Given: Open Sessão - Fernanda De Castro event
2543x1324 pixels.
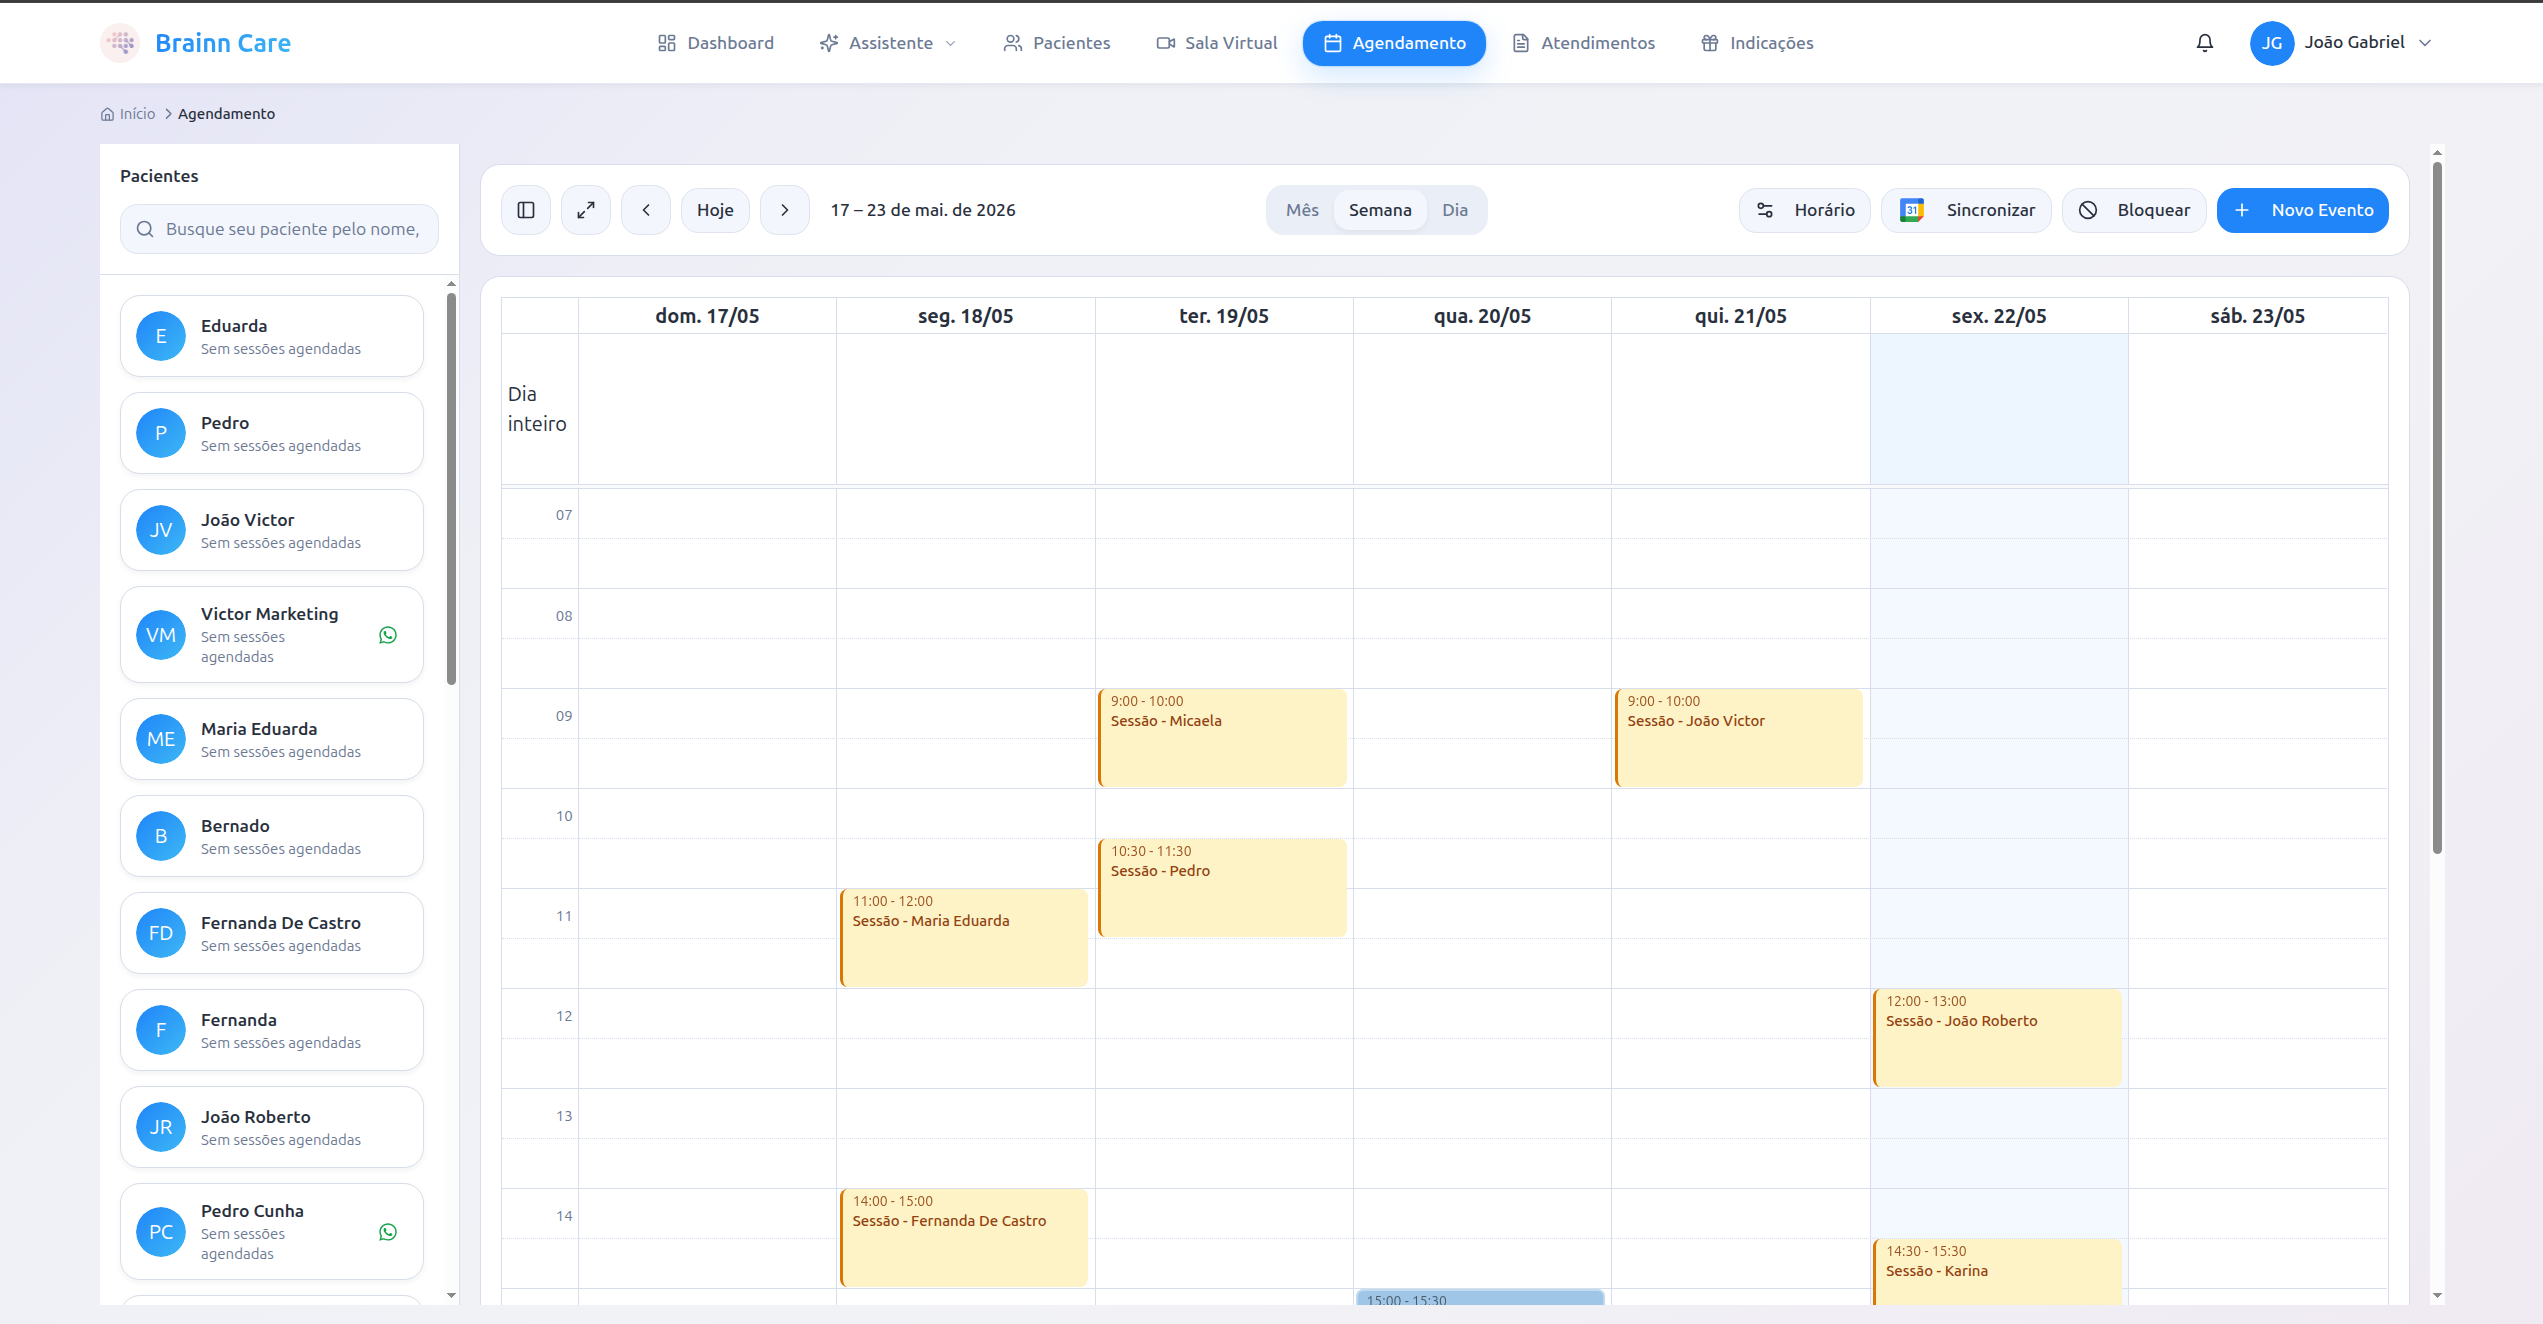Looking at the screenshot, I should point(964,1238).
